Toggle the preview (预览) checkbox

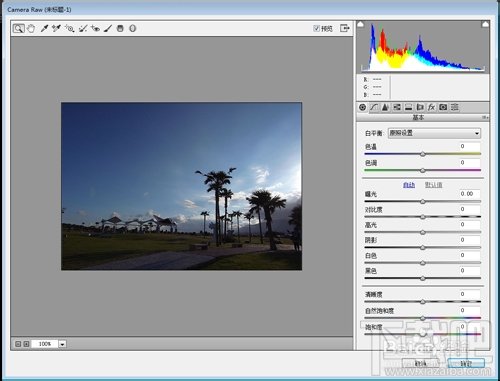click(316, 28)
